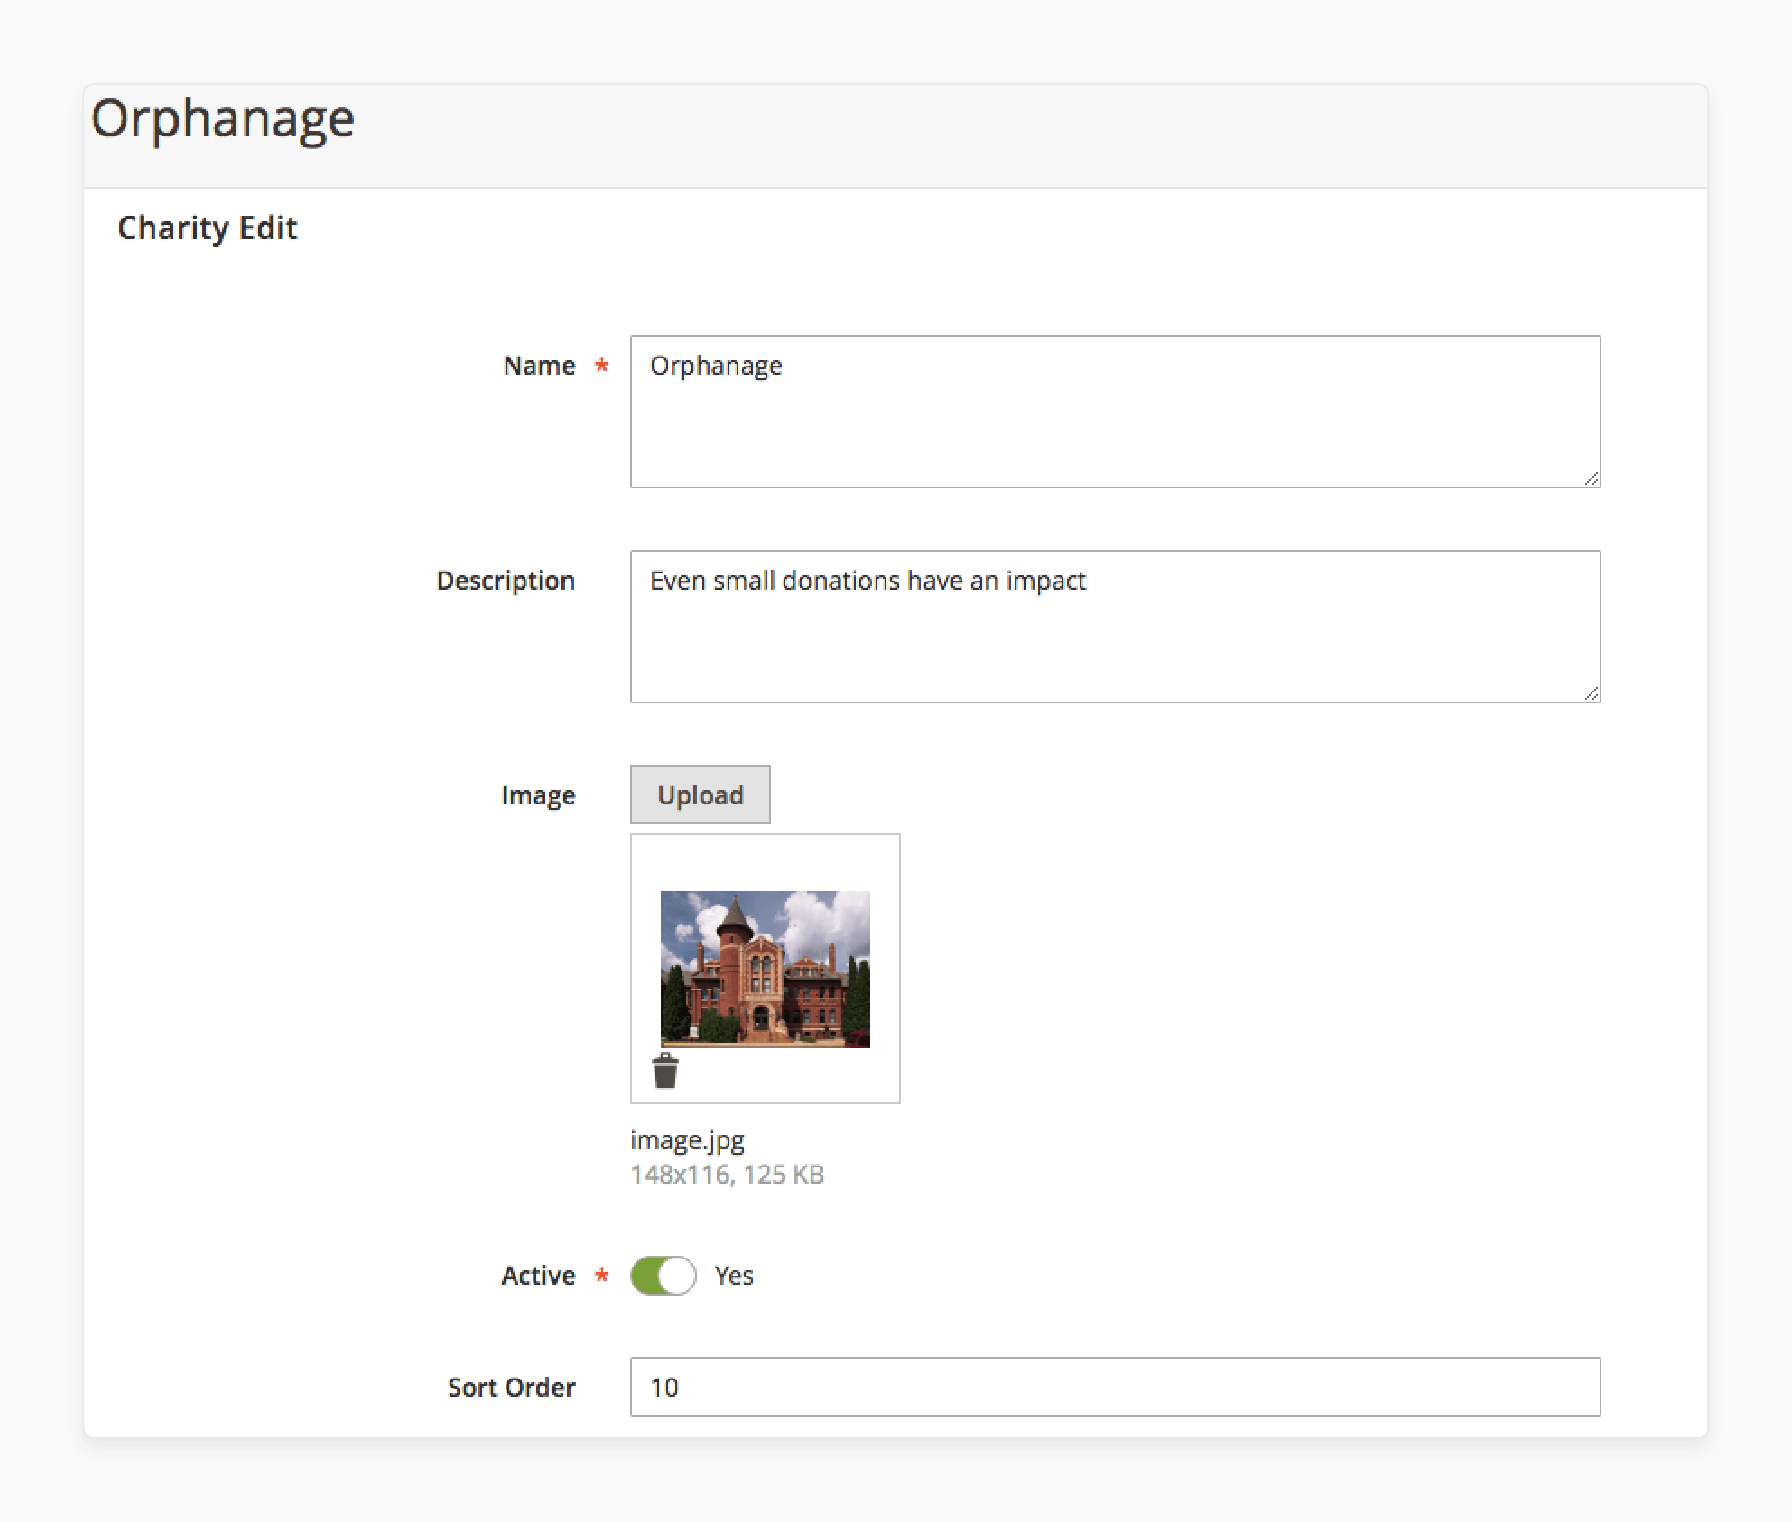This screenshot has width=1792, height=1522.
Task: Focus the Name text area
Action: [x=1115, y=412]
